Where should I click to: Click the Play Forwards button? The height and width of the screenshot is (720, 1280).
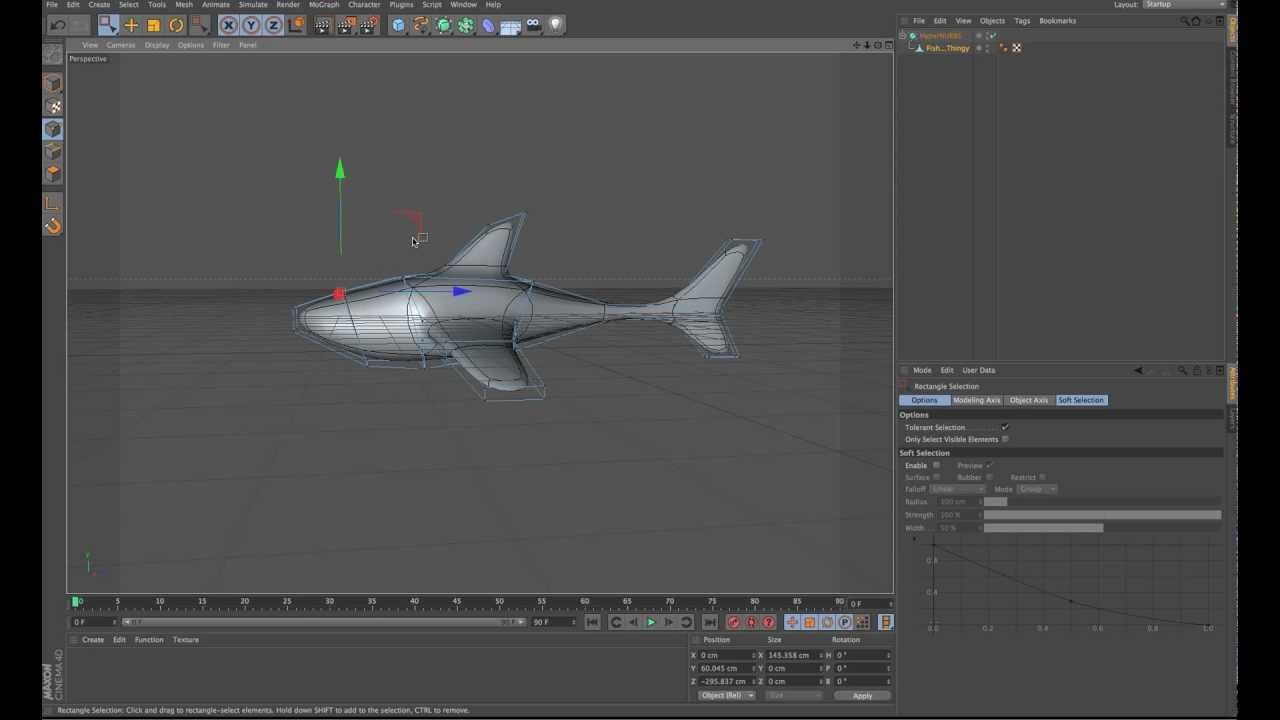[x=651, y=622]
